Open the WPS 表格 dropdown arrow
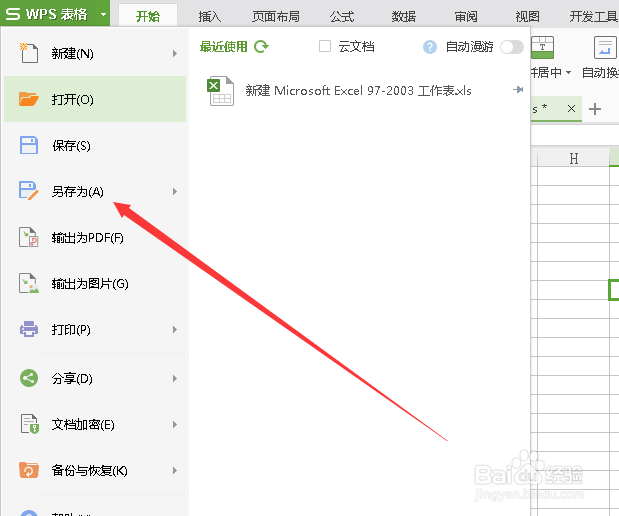The height and width of the screenshot is (516, 619). point(103,15)
